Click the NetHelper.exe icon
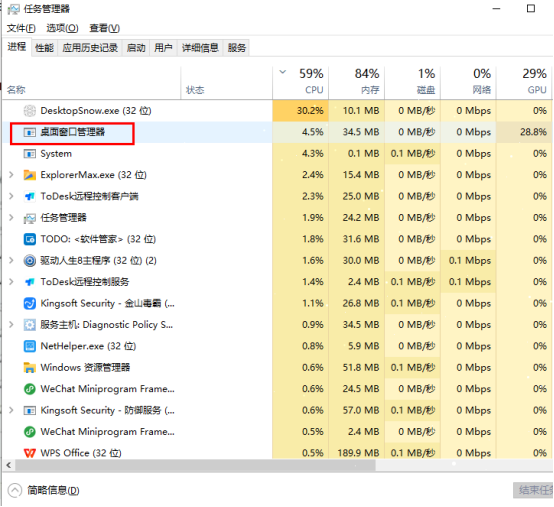 (x=30, y=346)
